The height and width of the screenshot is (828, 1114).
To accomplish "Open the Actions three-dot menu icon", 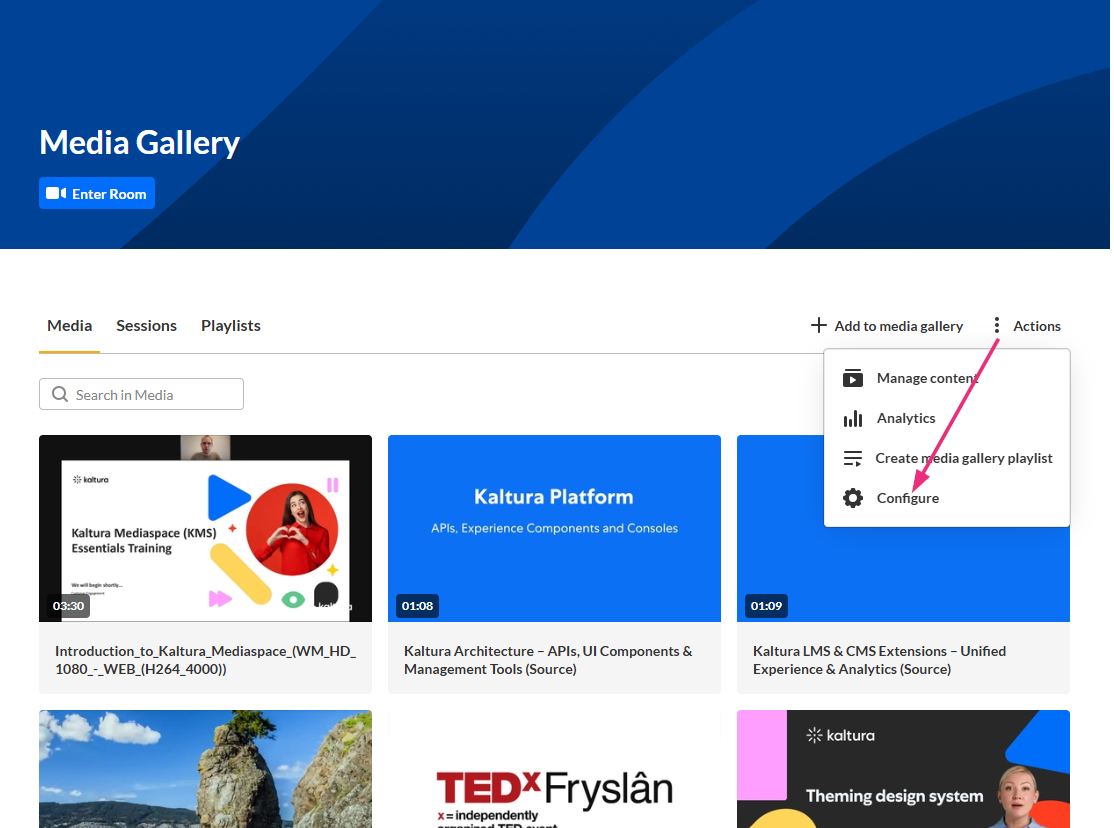I will click(x=997, y=325).
